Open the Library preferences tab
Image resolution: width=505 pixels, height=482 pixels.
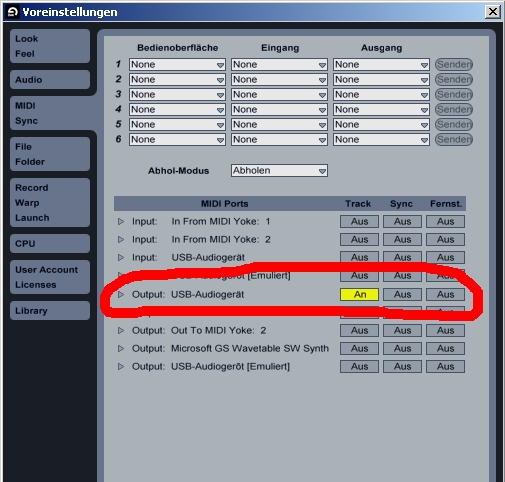tap(50, 311)
